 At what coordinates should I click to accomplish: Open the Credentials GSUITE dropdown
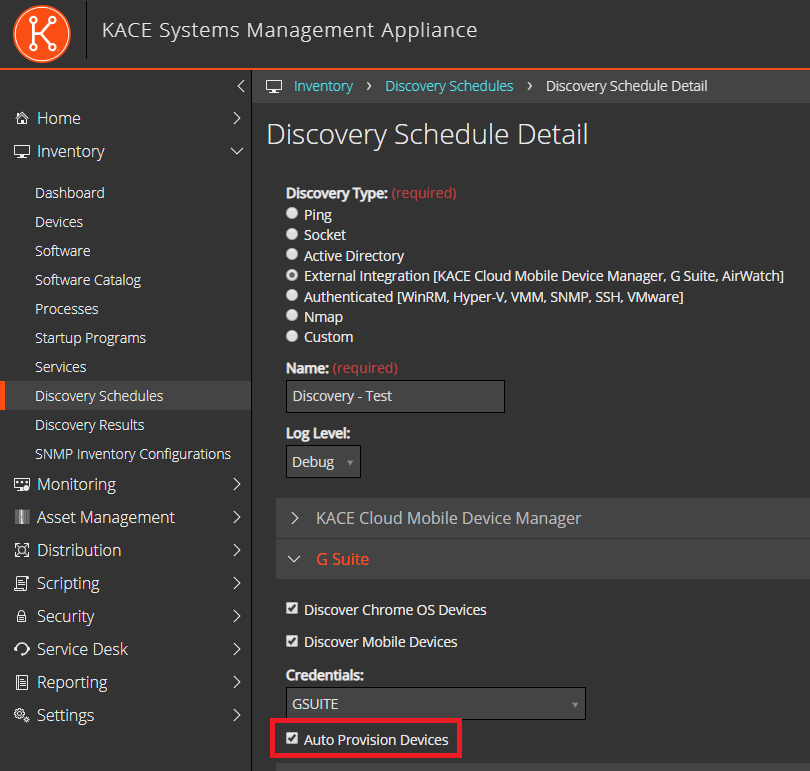point(435,703)
